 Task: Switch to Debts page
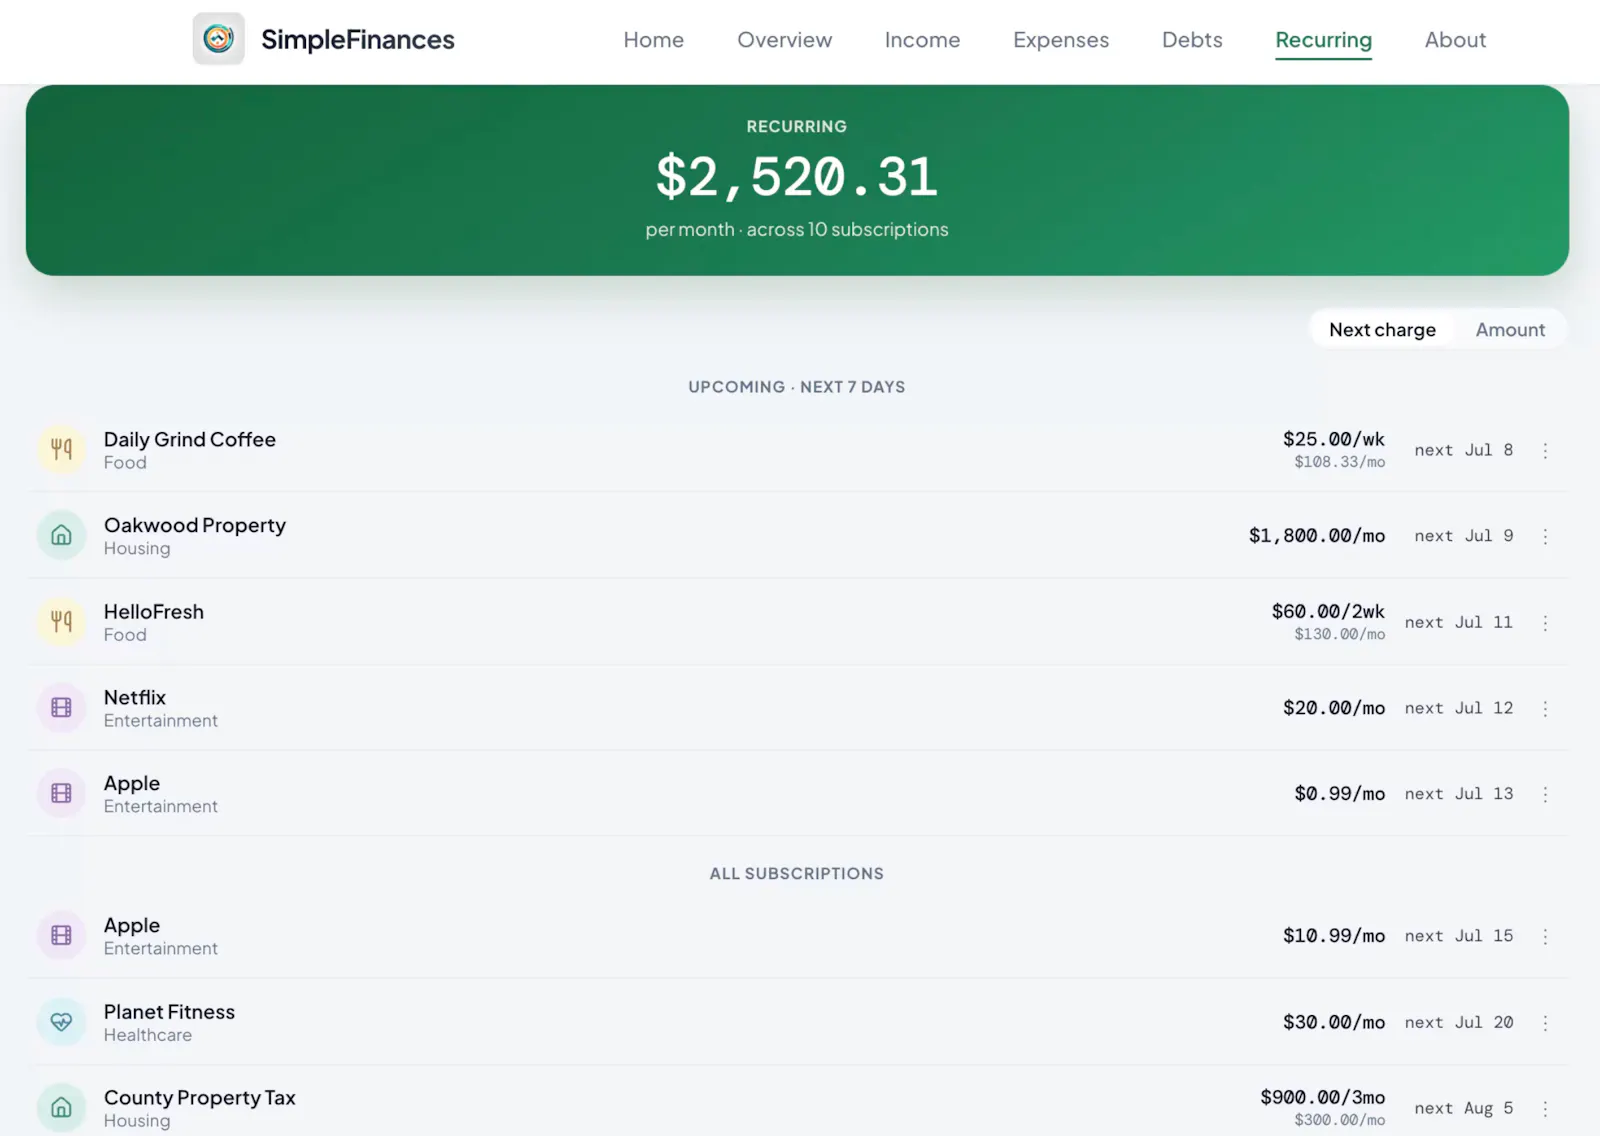1192,40
